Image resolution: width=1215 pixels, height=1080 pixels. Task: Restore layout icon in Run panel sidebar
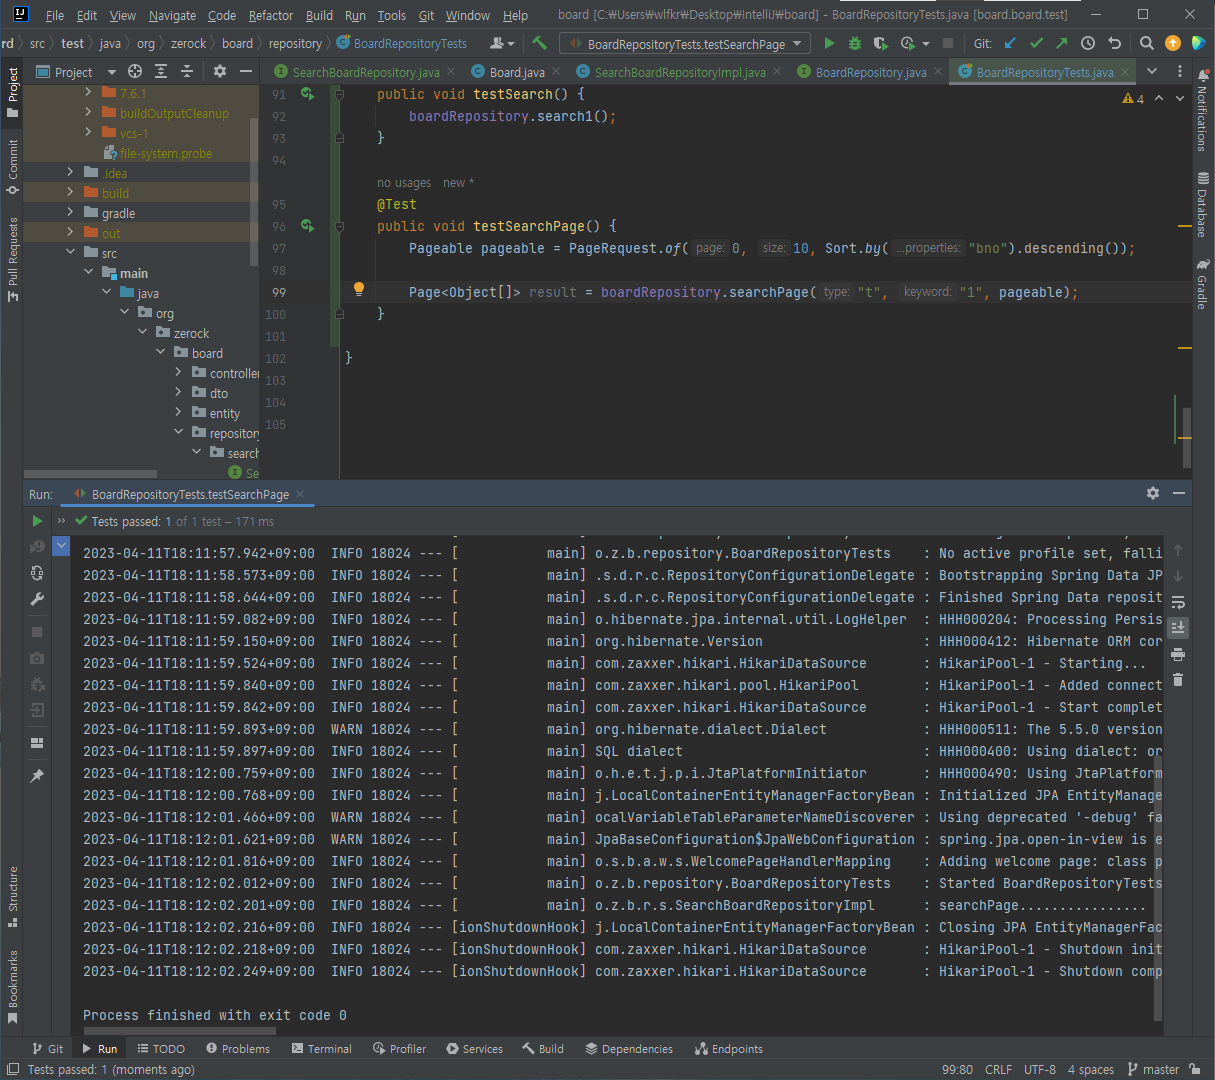(x=37, y=743)
